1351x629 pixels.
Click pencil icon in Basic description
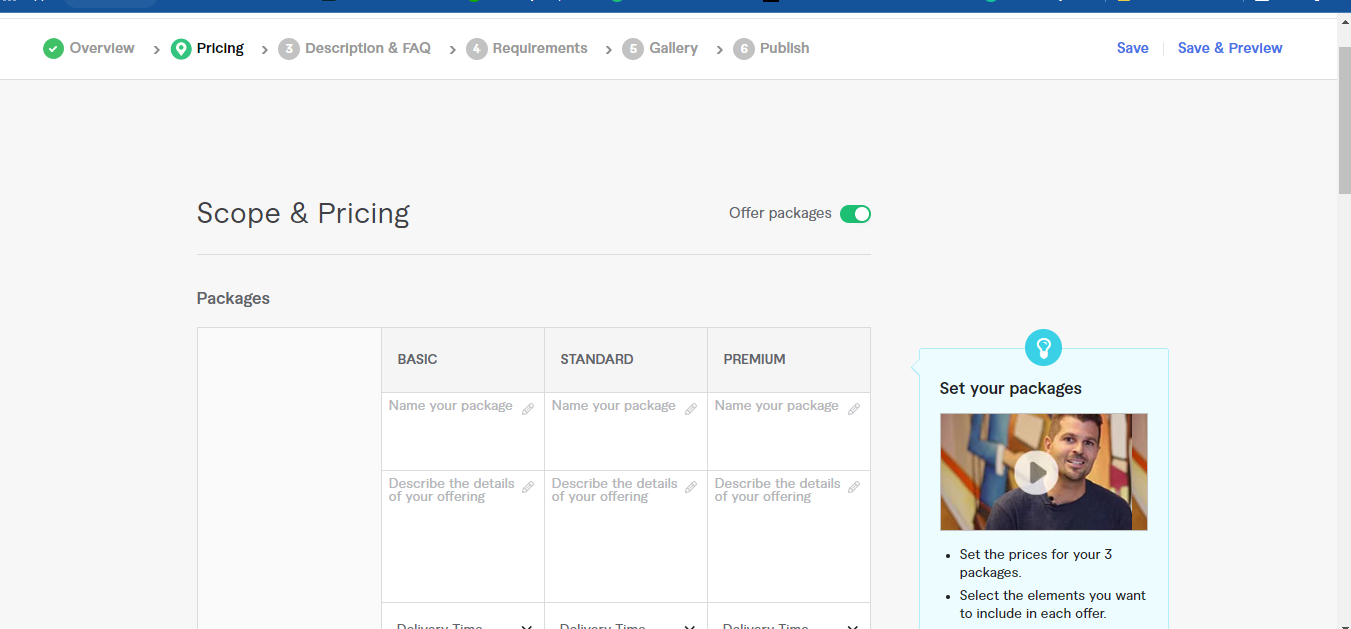528,487
